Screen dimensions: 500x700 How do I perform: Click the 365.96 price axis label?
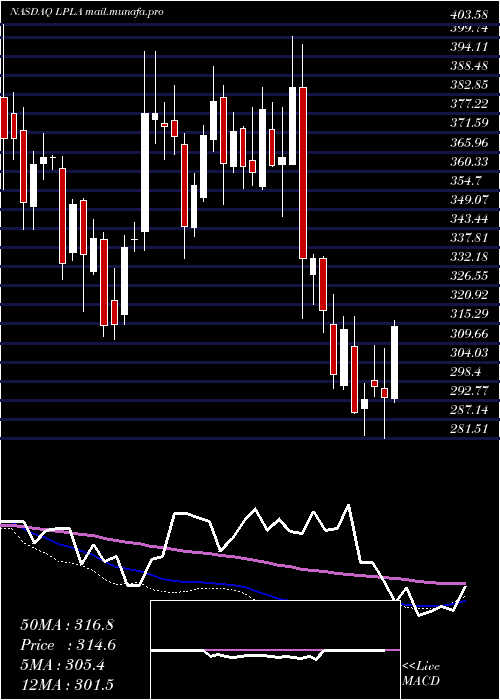tap(469, 142)
